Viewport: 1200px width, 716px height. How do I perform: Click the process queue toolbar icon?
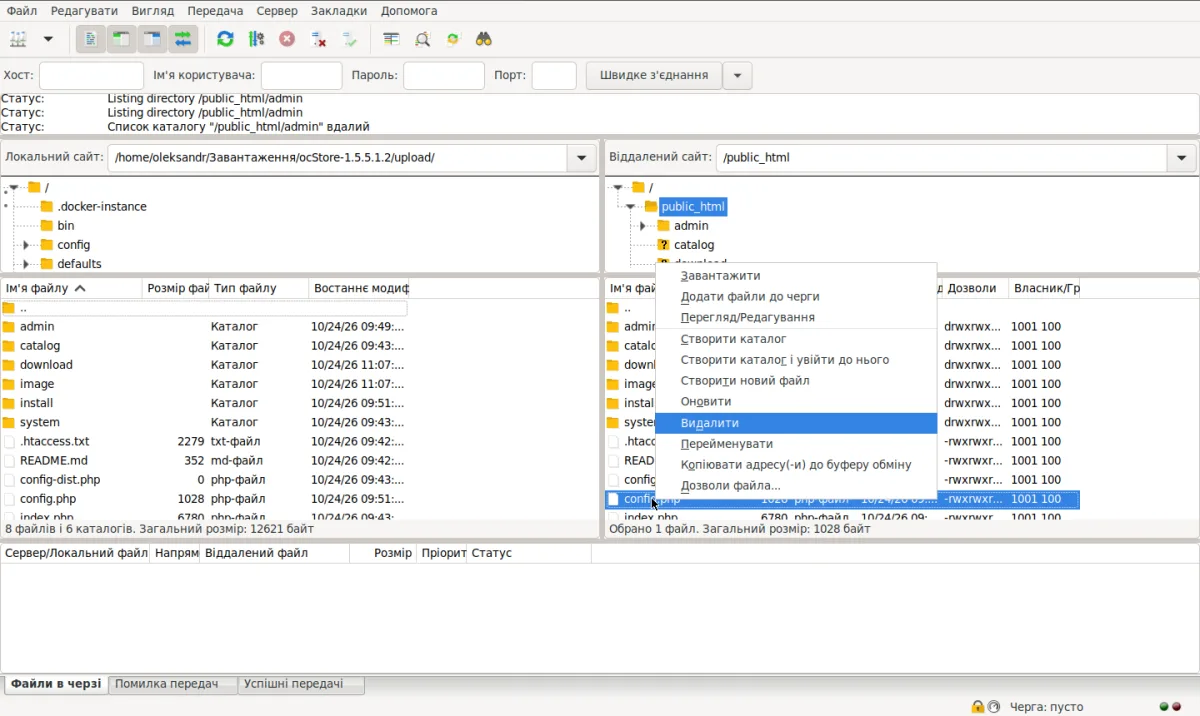coord(256,39)
